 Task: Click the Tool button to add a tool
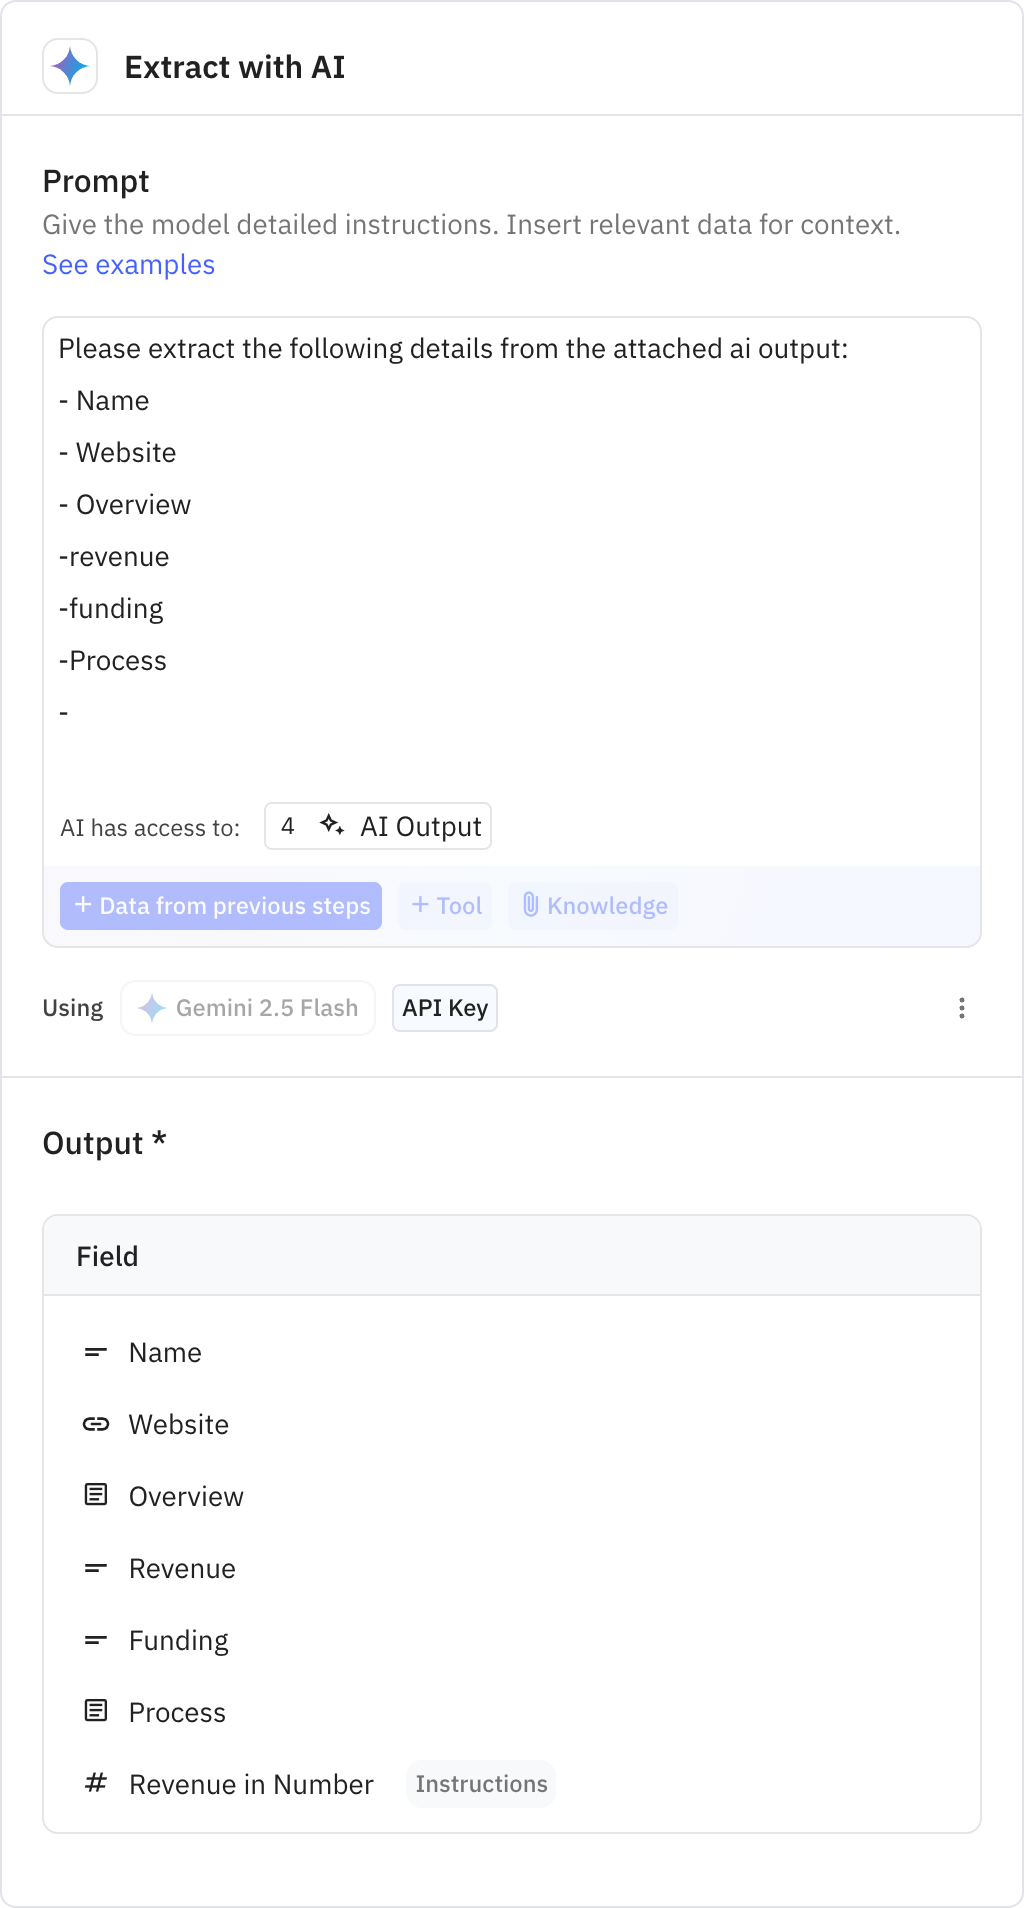(445, 905)
